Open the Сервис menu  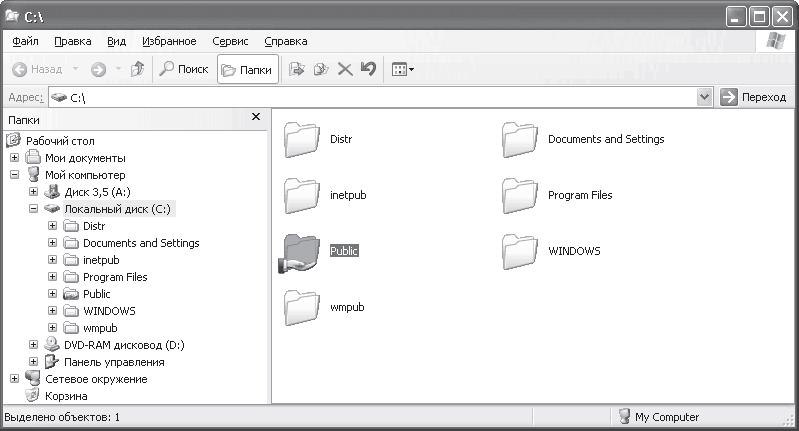coord(230,41)
